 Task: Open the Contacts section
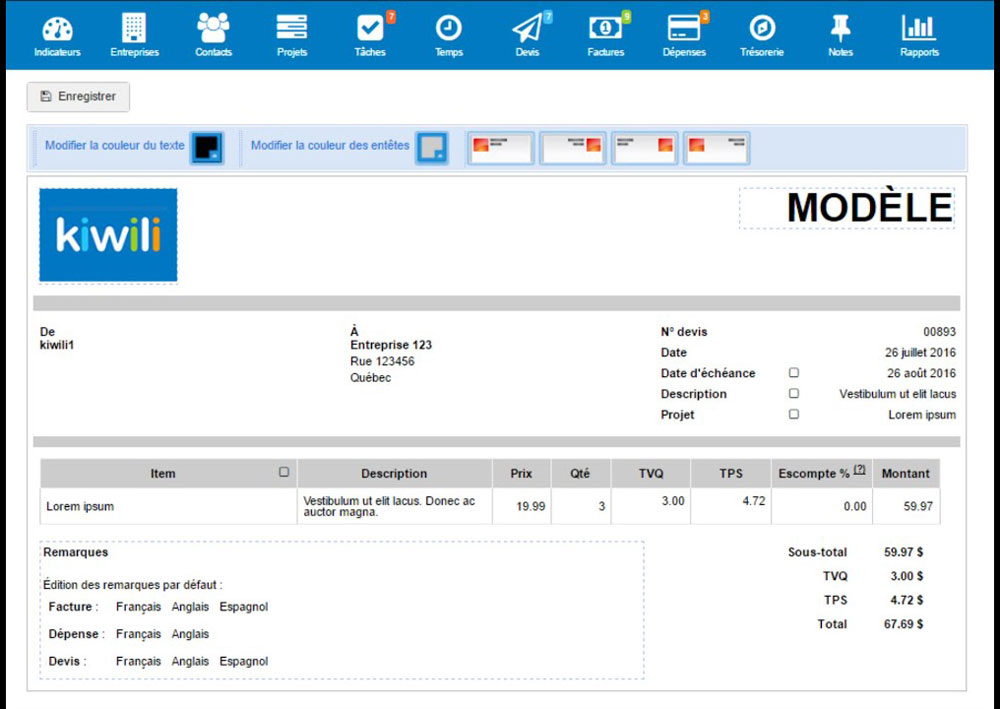(213, 29)
